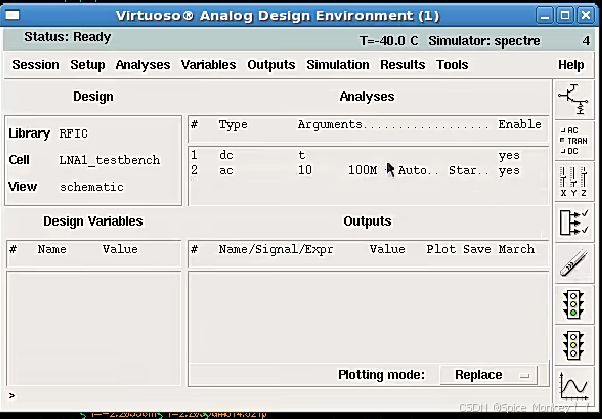Open the Session menu
This screenshot has width=602, height=419.
(x=36, y=65)
